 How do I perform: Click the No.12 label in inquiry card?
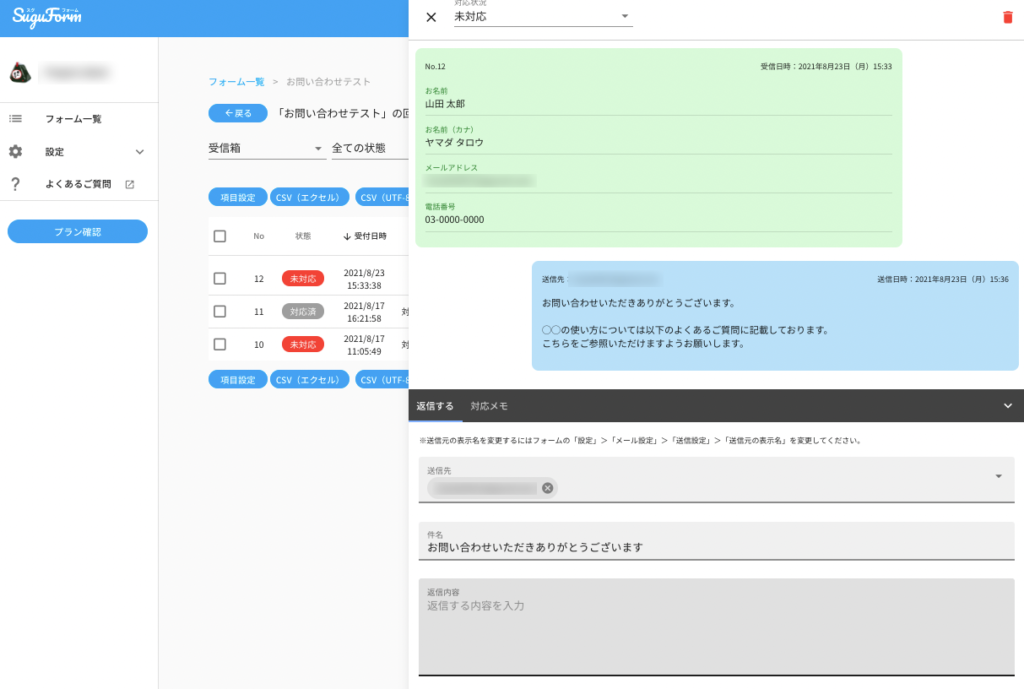click(435, 67)
